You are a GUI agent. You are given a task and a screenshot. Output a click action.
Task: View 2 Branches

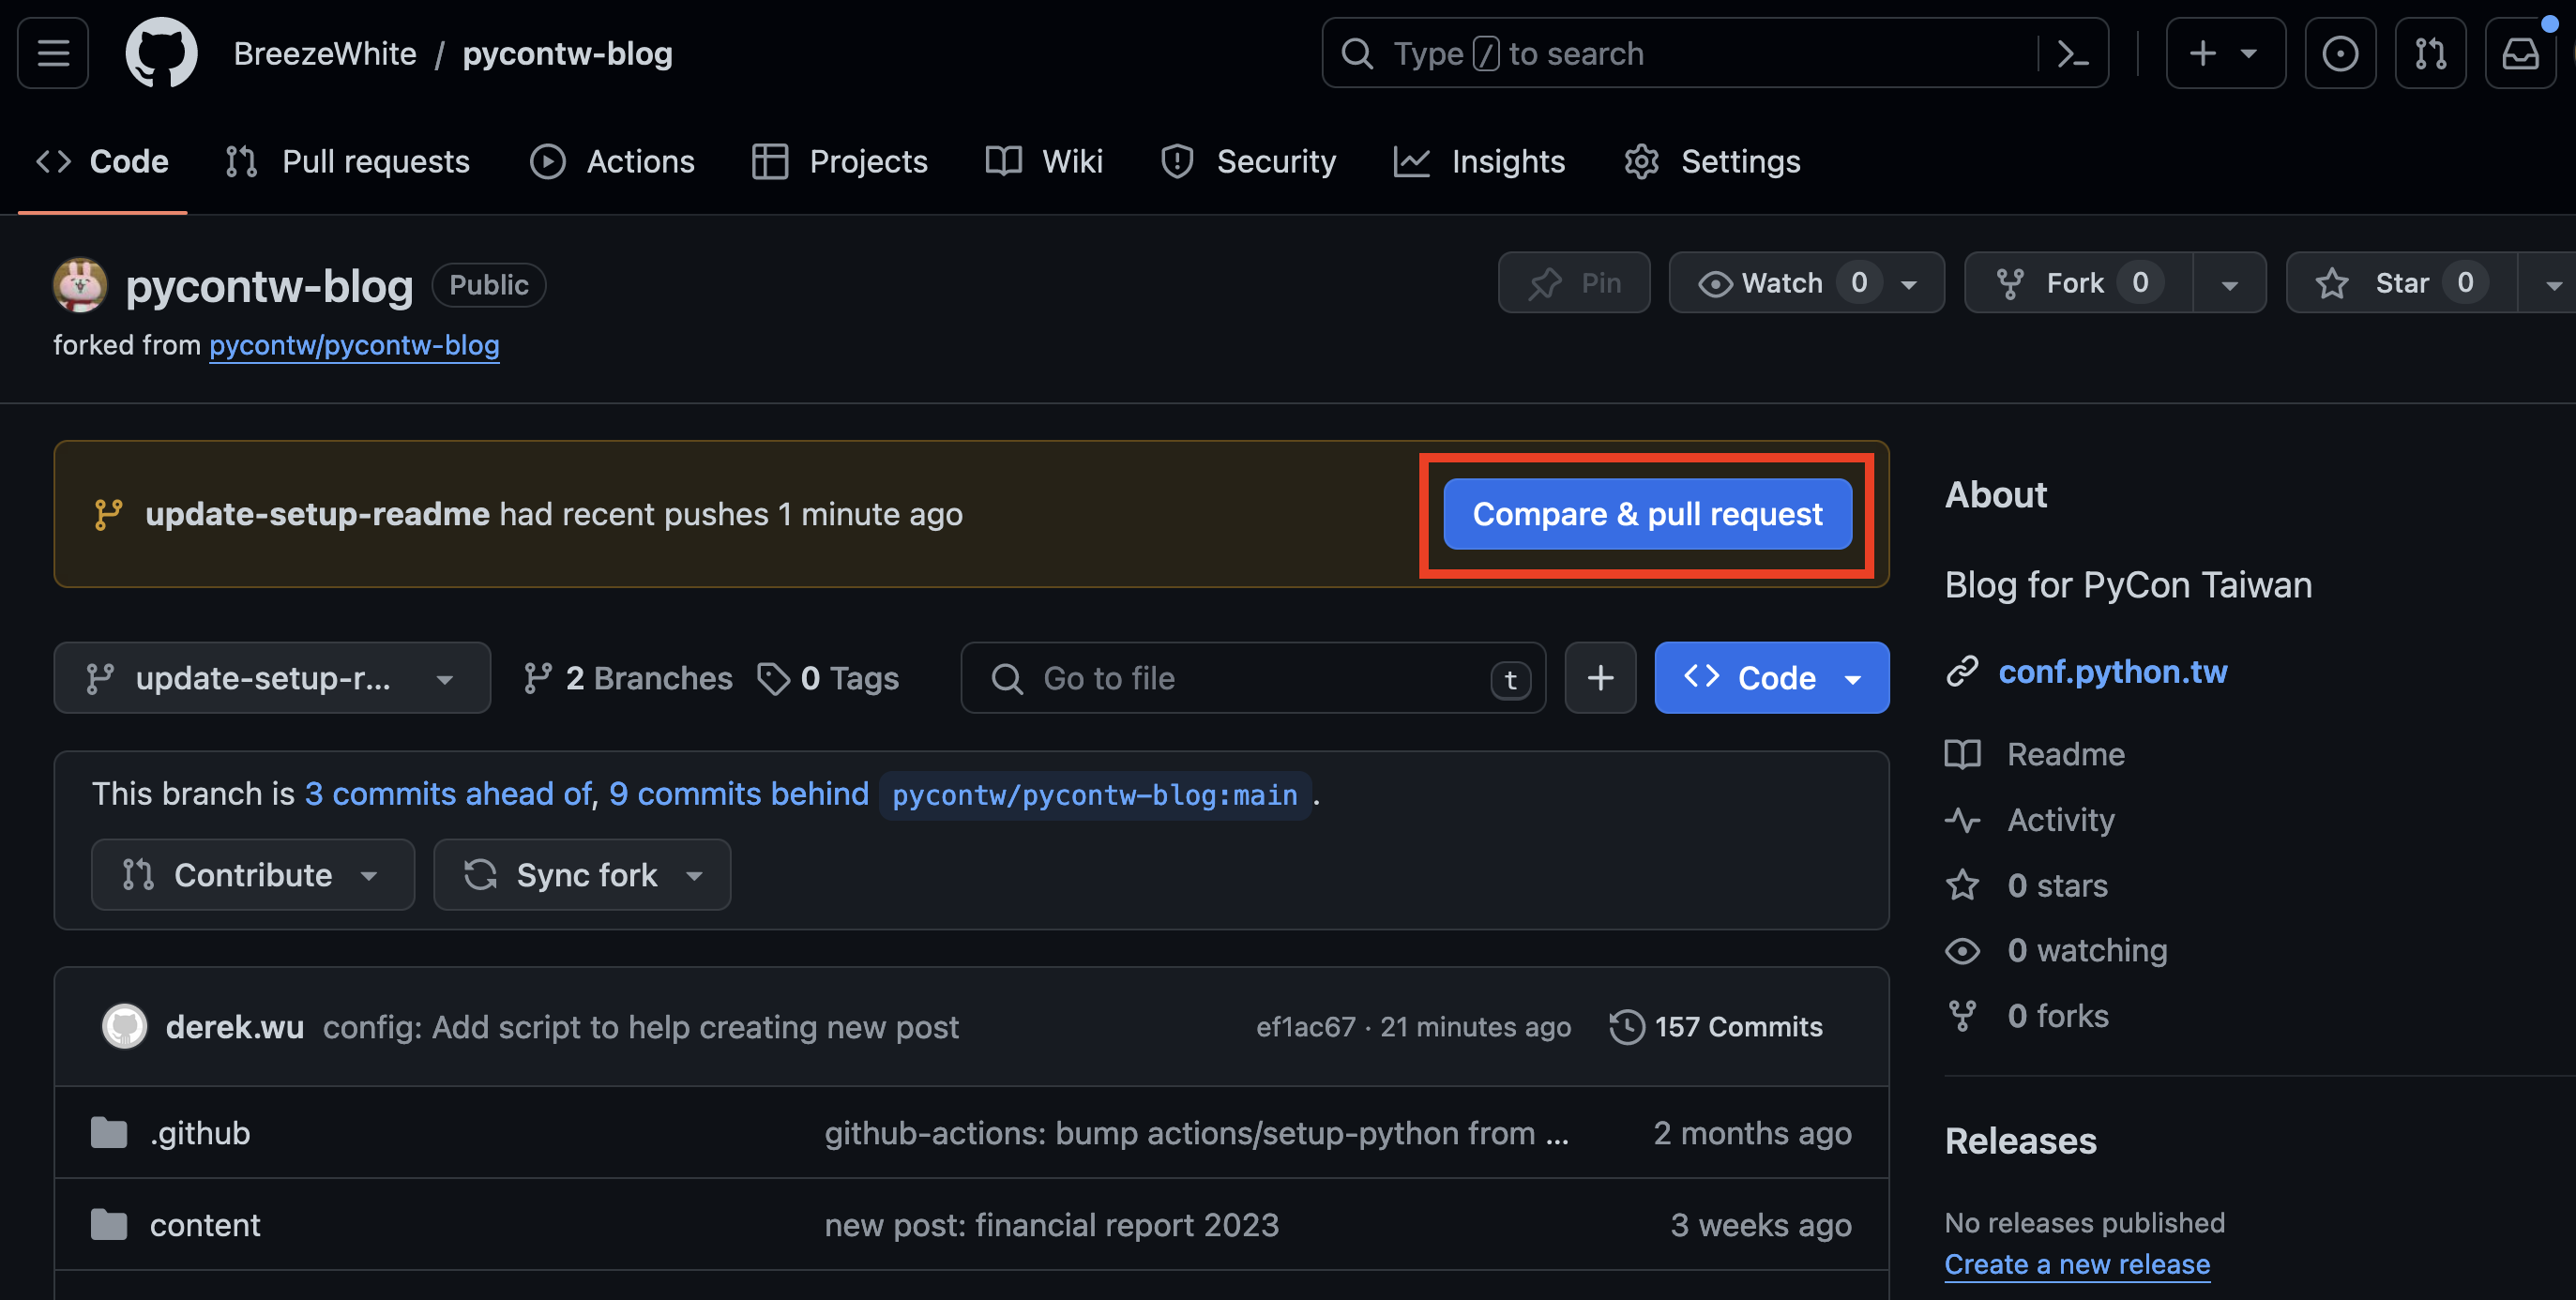(x=628, y=678)
